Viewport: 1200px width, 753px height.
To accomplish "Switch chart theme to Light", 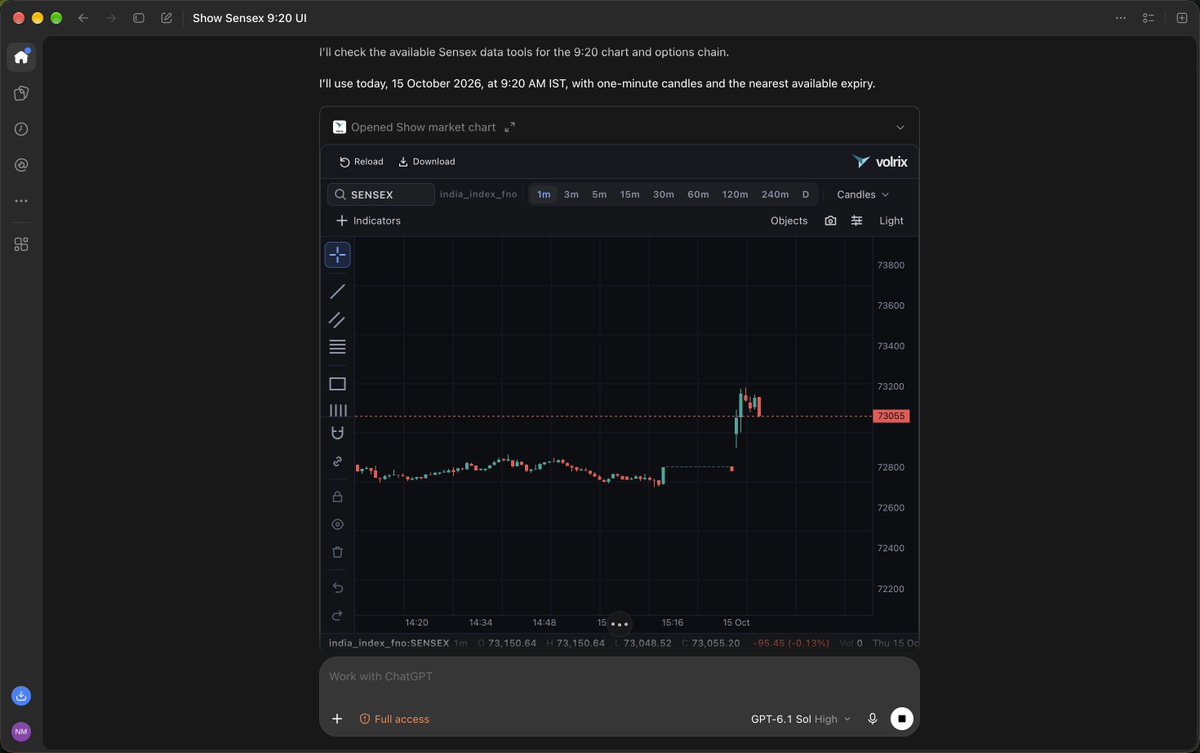I will (891, 221).
